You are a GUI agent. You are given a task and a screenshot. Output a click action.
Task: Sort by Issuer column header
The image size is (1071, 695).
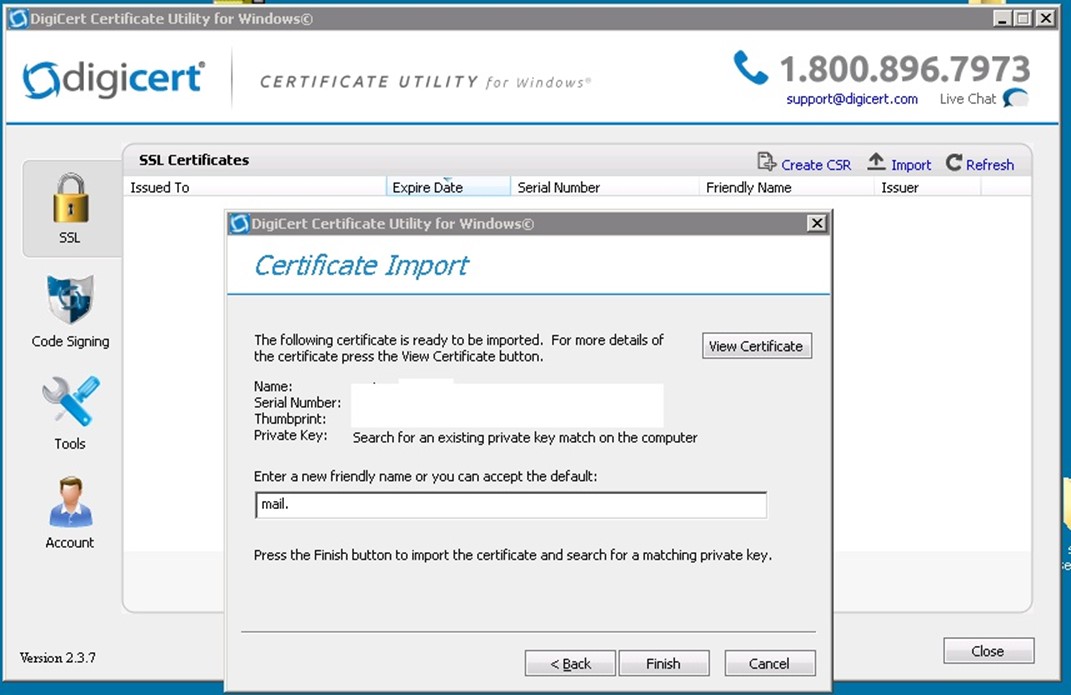click(x=928, y=187)
